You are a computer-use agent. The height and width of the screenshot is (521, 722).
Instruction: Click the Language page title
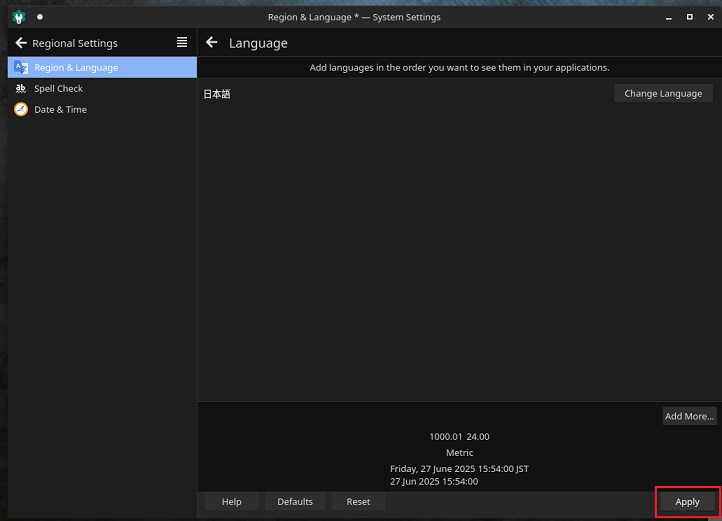258,43
